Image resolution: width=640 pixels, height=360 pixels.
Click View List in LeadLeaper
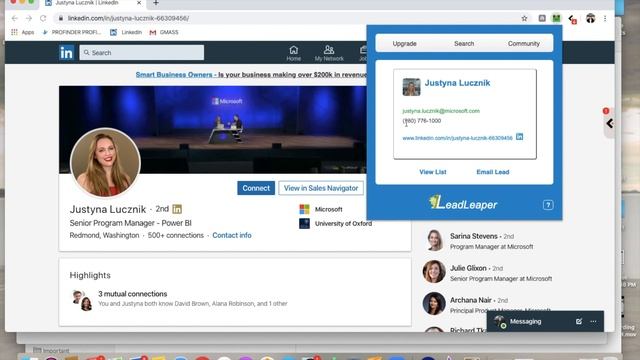tap(433, 172)
